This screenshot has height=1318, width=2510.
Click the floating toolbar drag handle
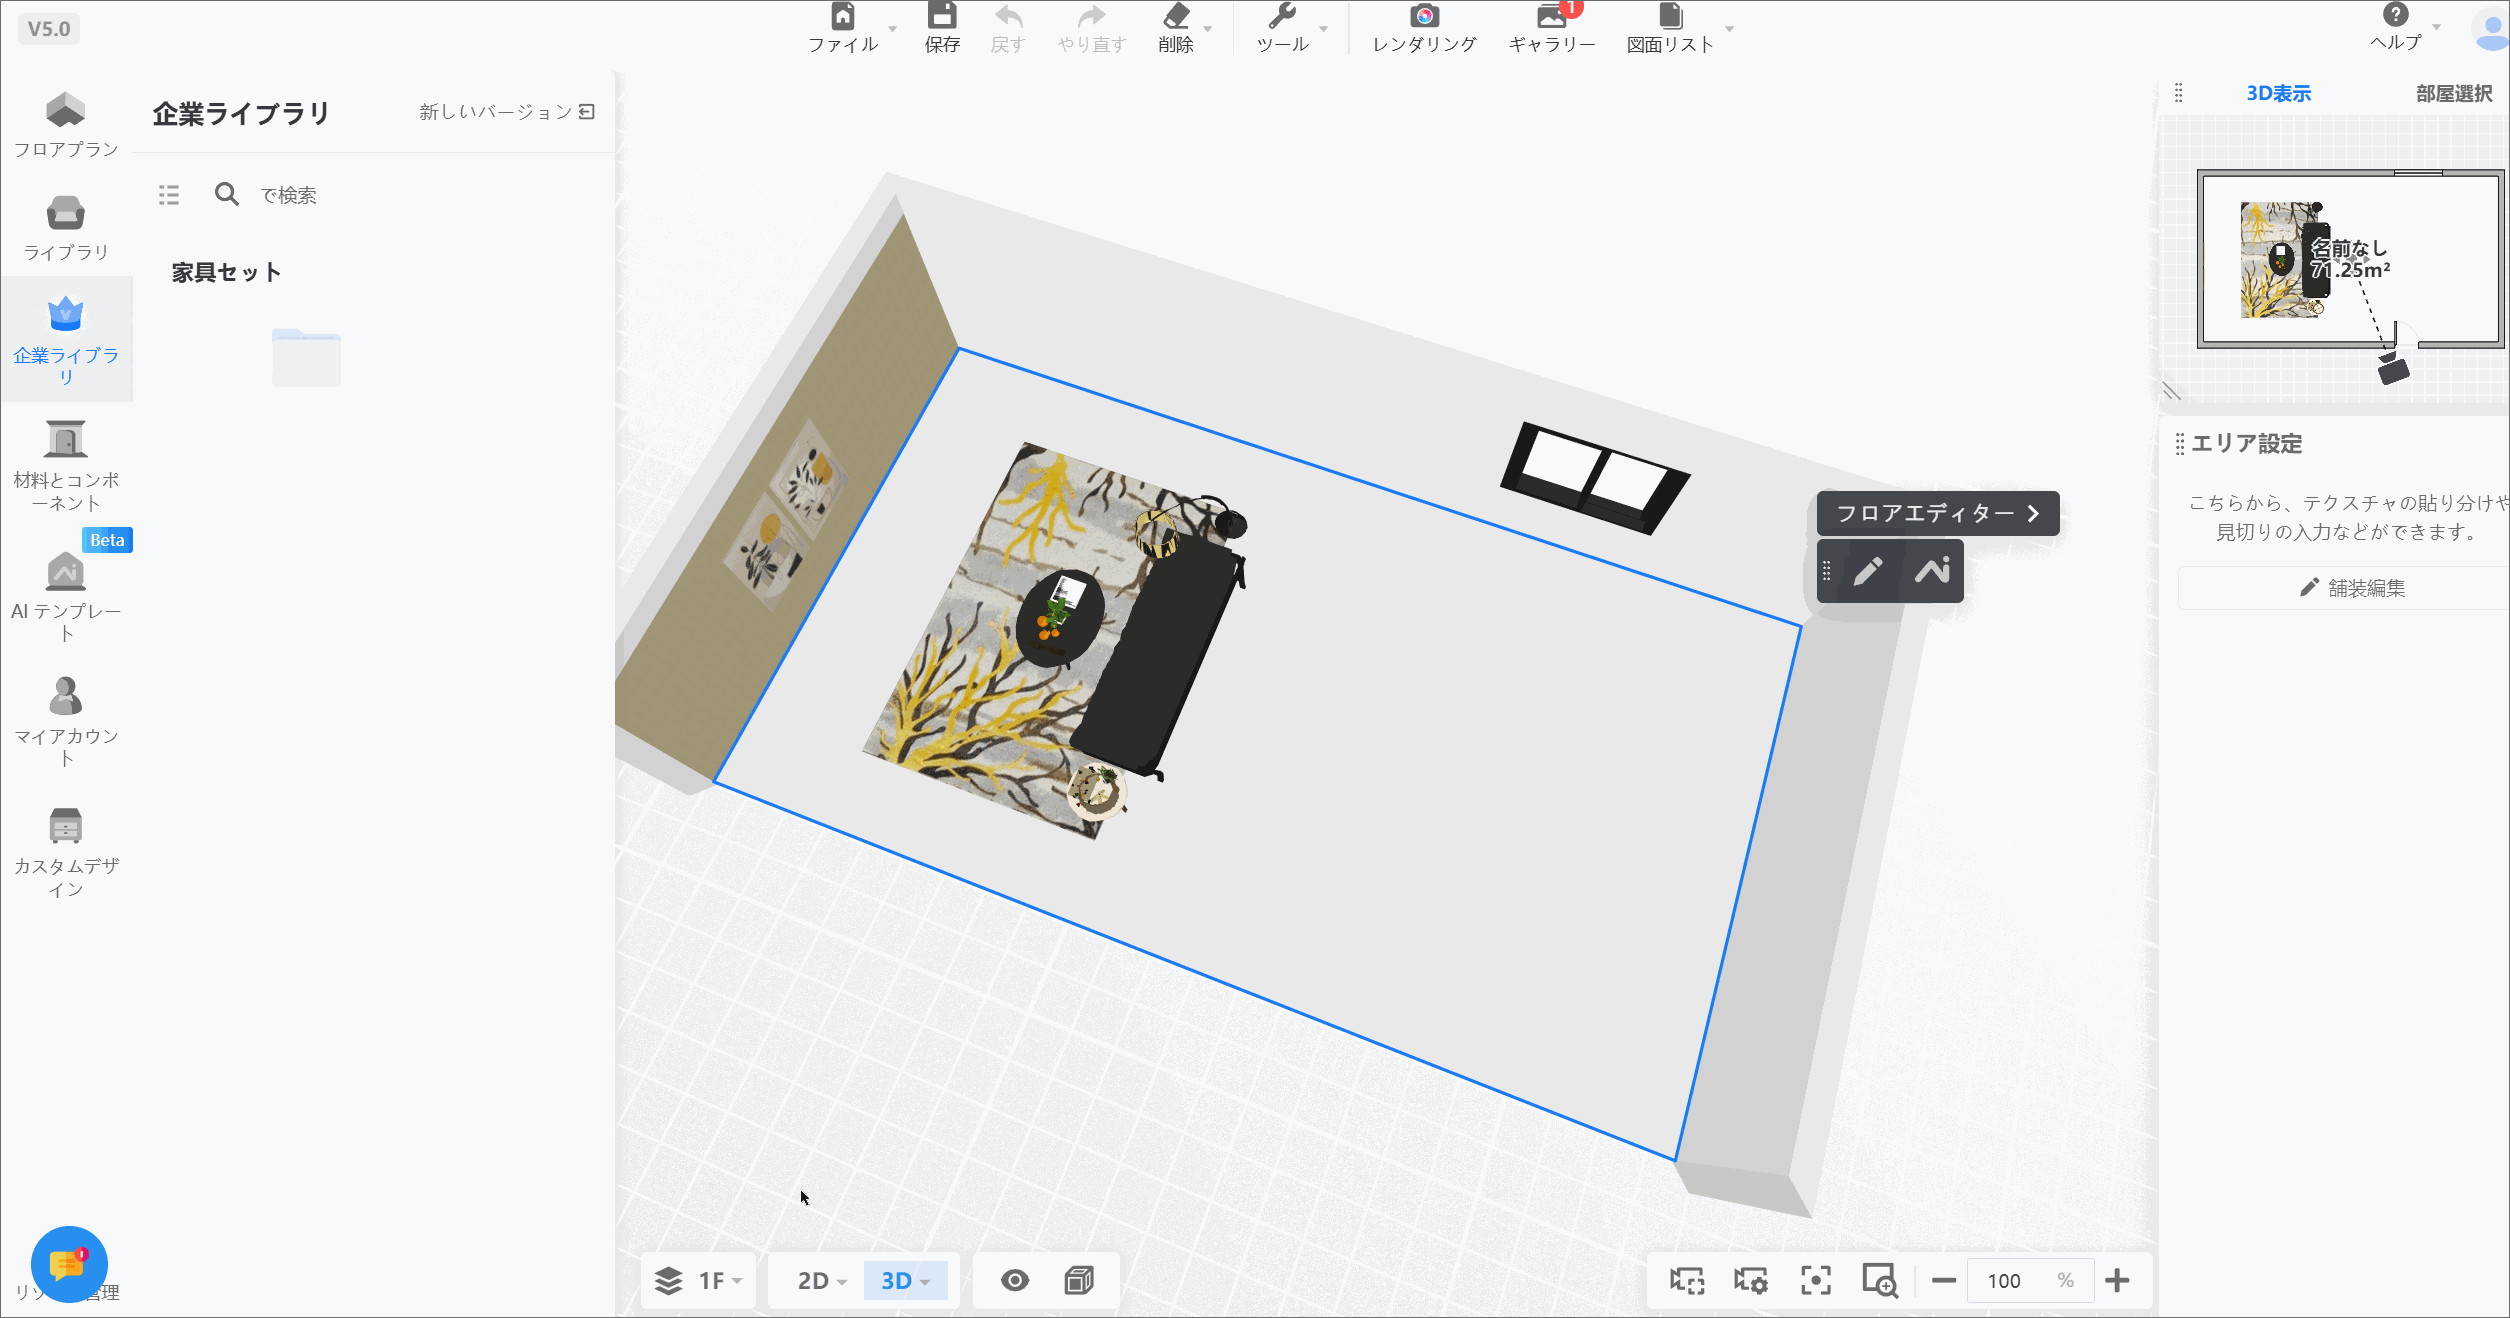[1826, 571]
